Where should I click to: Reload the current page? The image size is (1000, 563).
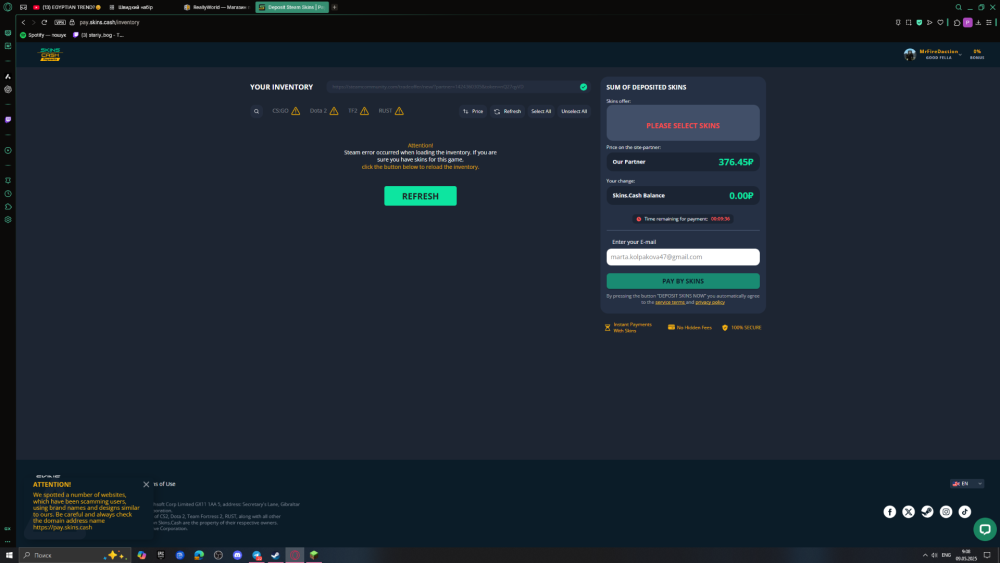point(44,22)
